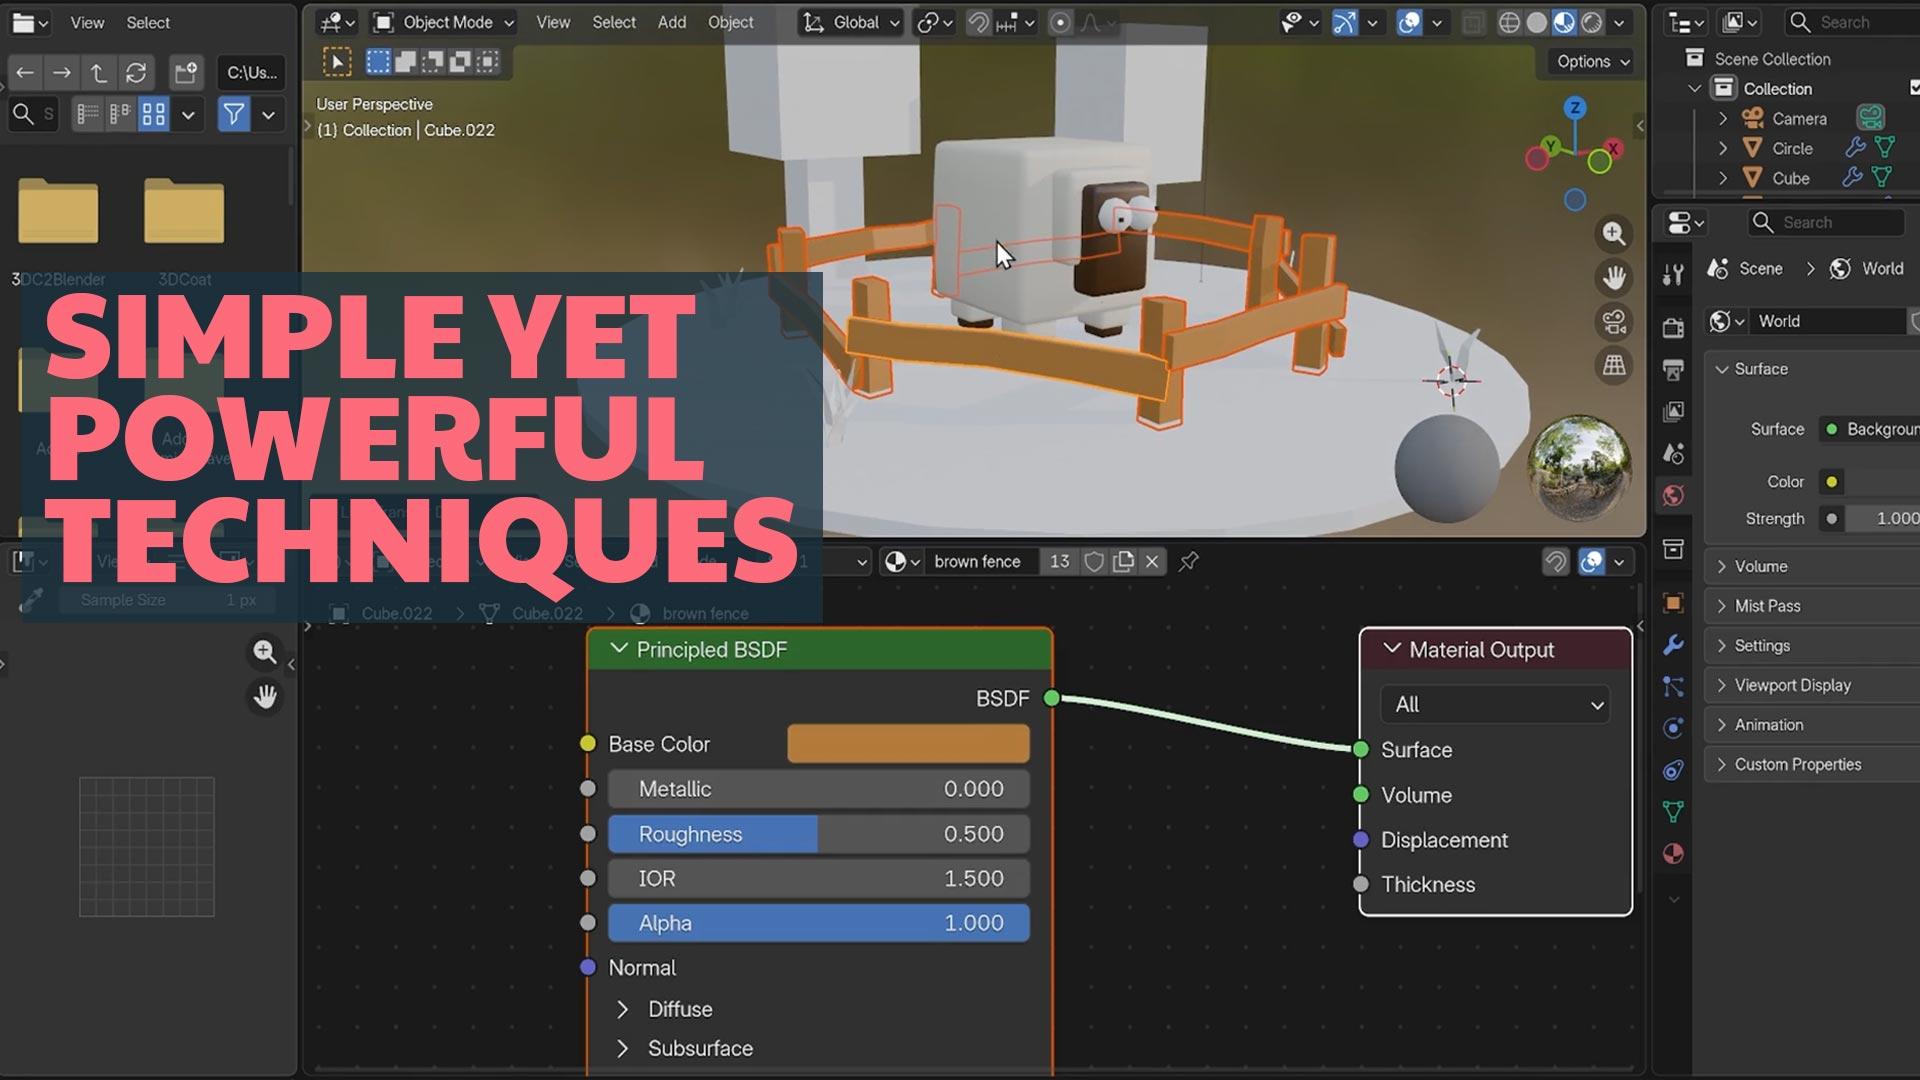Adjust the Roughness slider
Screen dimensions: 1920x1080
[x=819, y=834]
